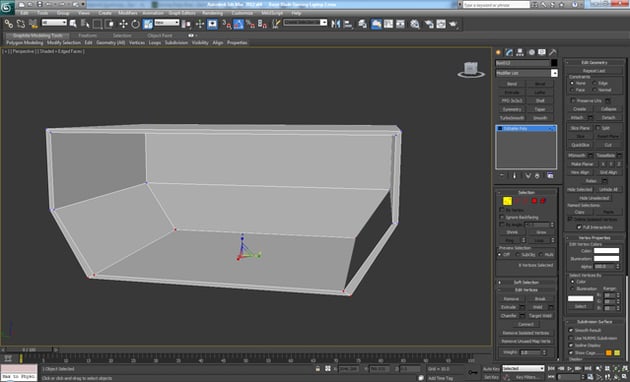Click the Render Production teapot icon
Image resolution: width=630 pixels, height=382 pixels.
[x=454, y=24]
